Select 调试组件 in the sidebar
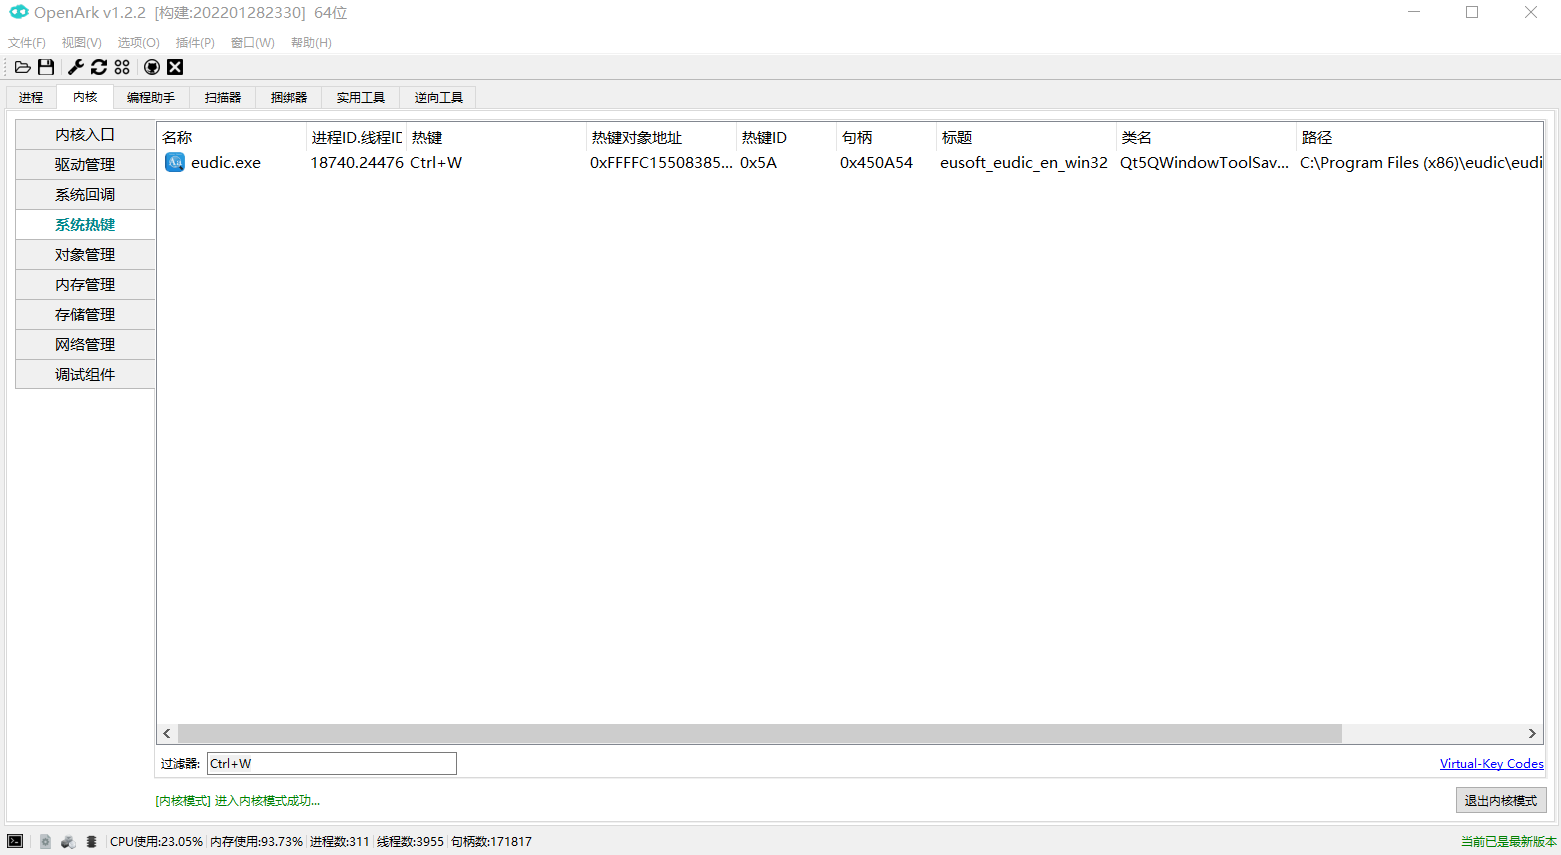This screenshot has width=1561, height=855. coord(85,375)
